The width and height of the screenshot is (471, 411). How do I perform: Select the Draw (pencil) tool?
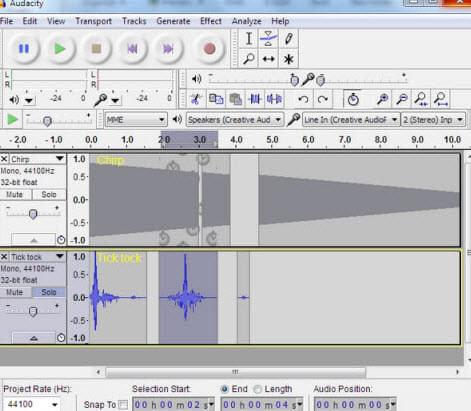click(288, 39)
